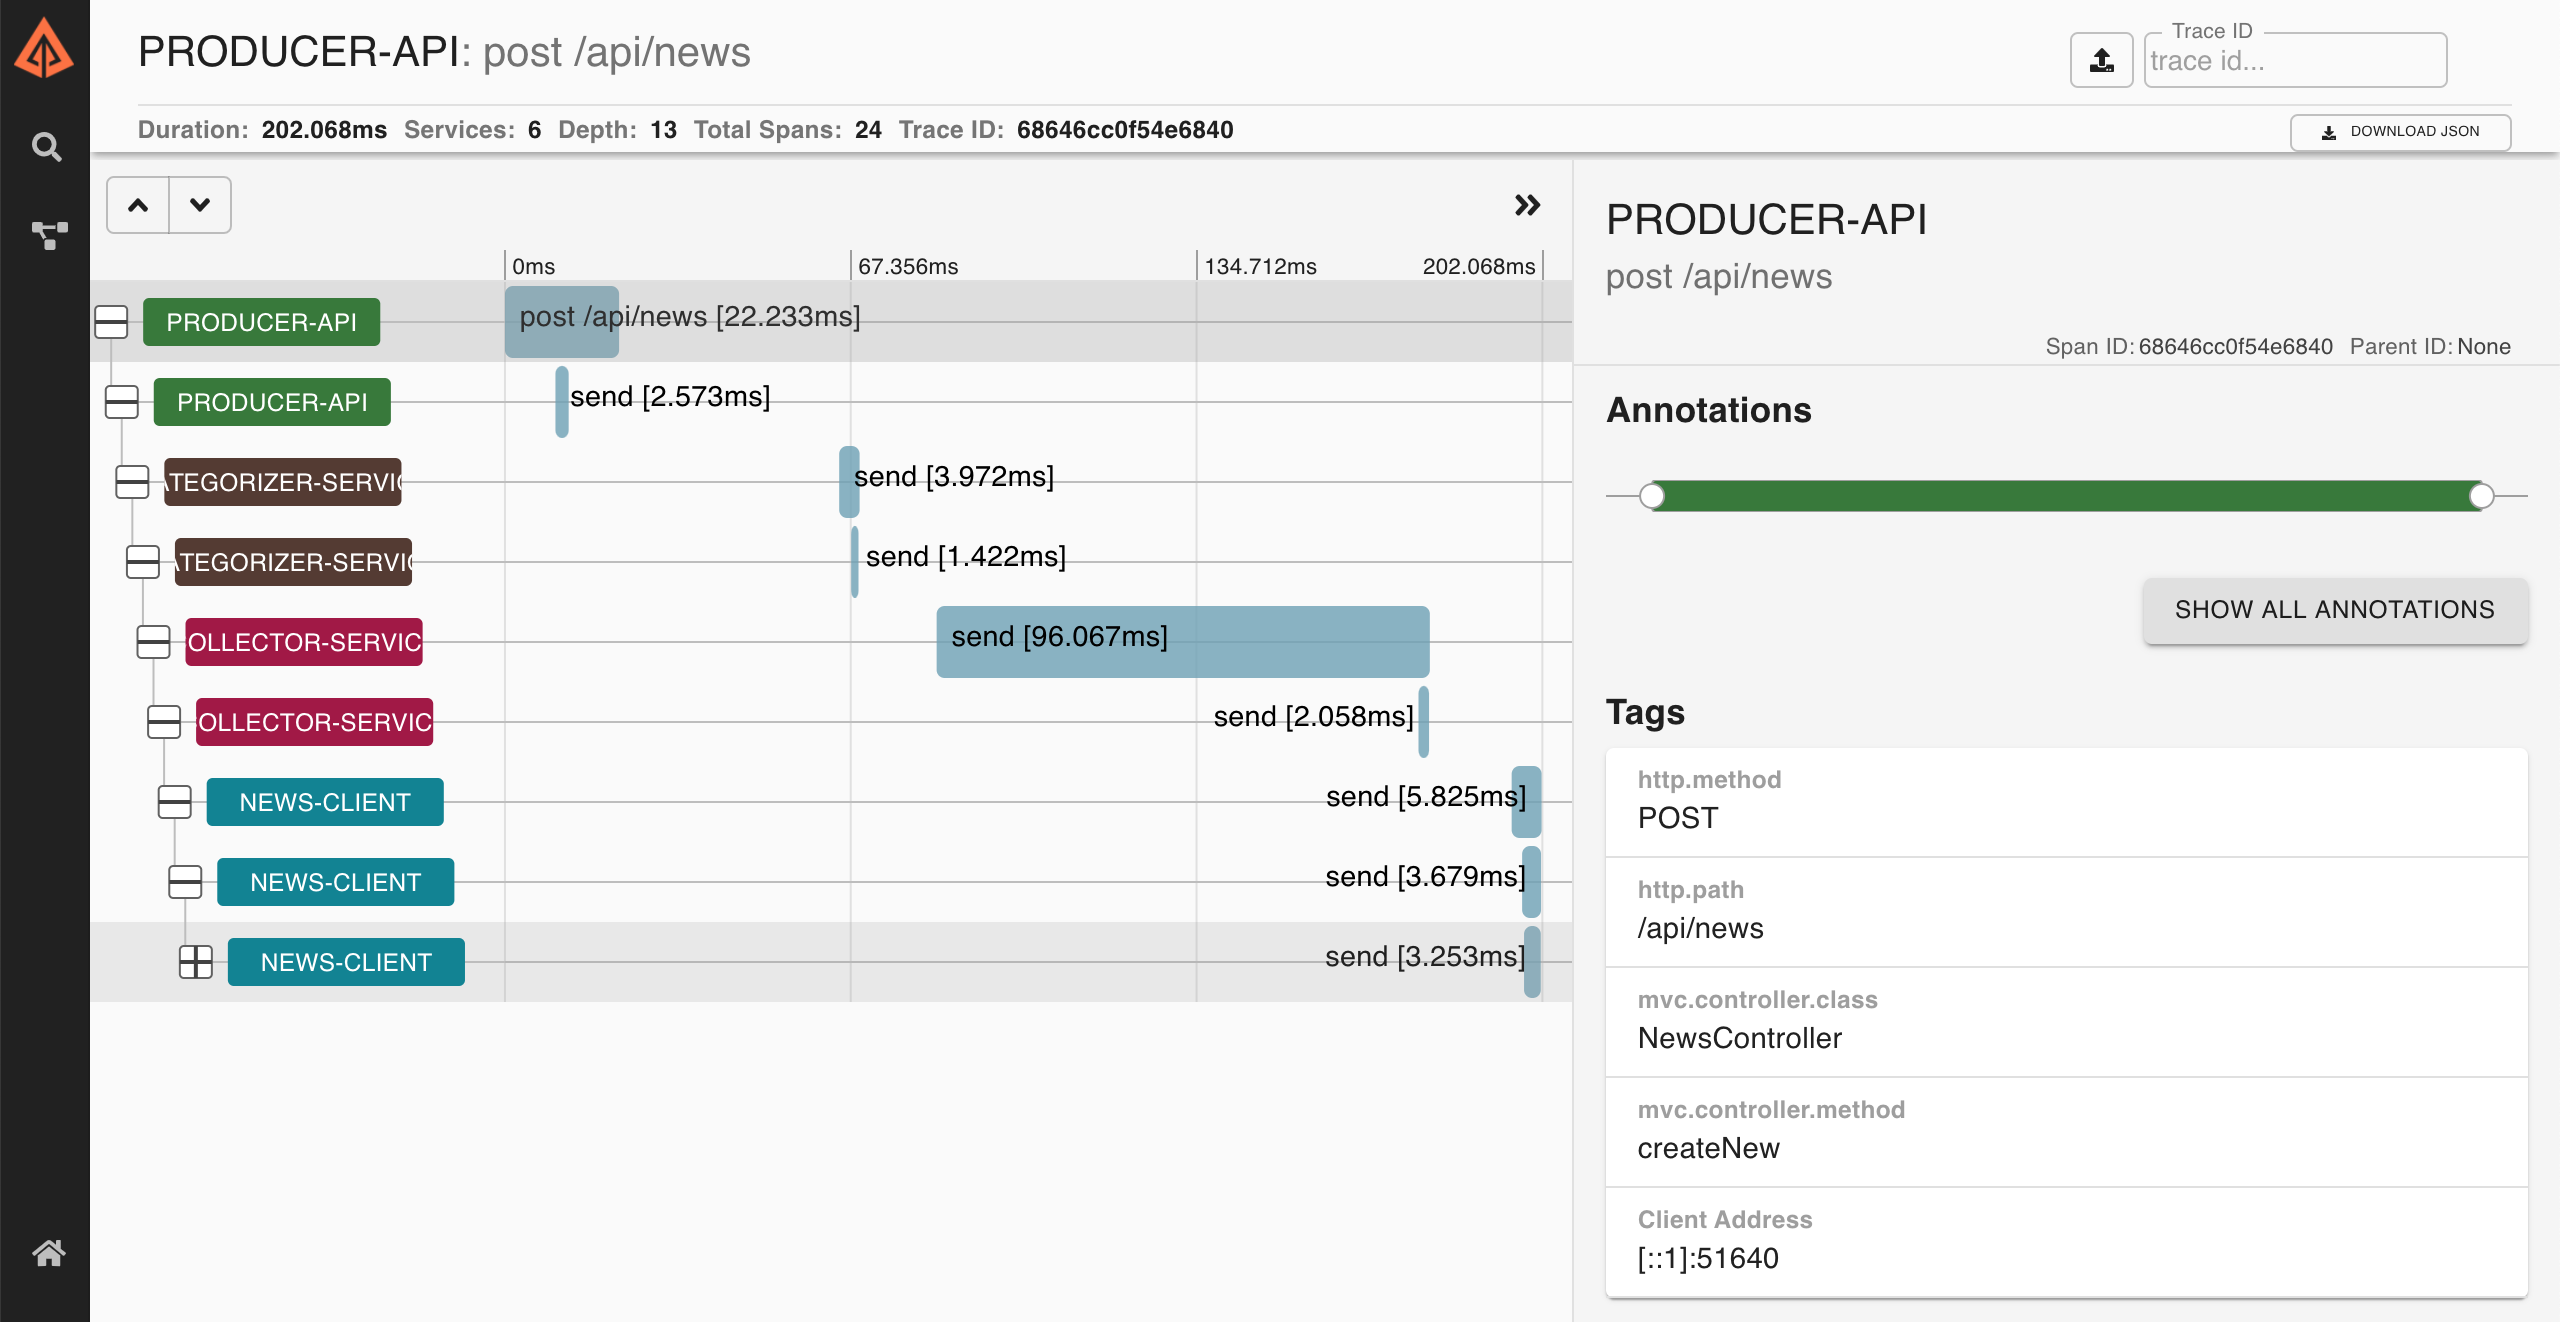Screen dimensions: 2560x1322
Task: Click the home icon in sidebar
Action: point(48,1252)
